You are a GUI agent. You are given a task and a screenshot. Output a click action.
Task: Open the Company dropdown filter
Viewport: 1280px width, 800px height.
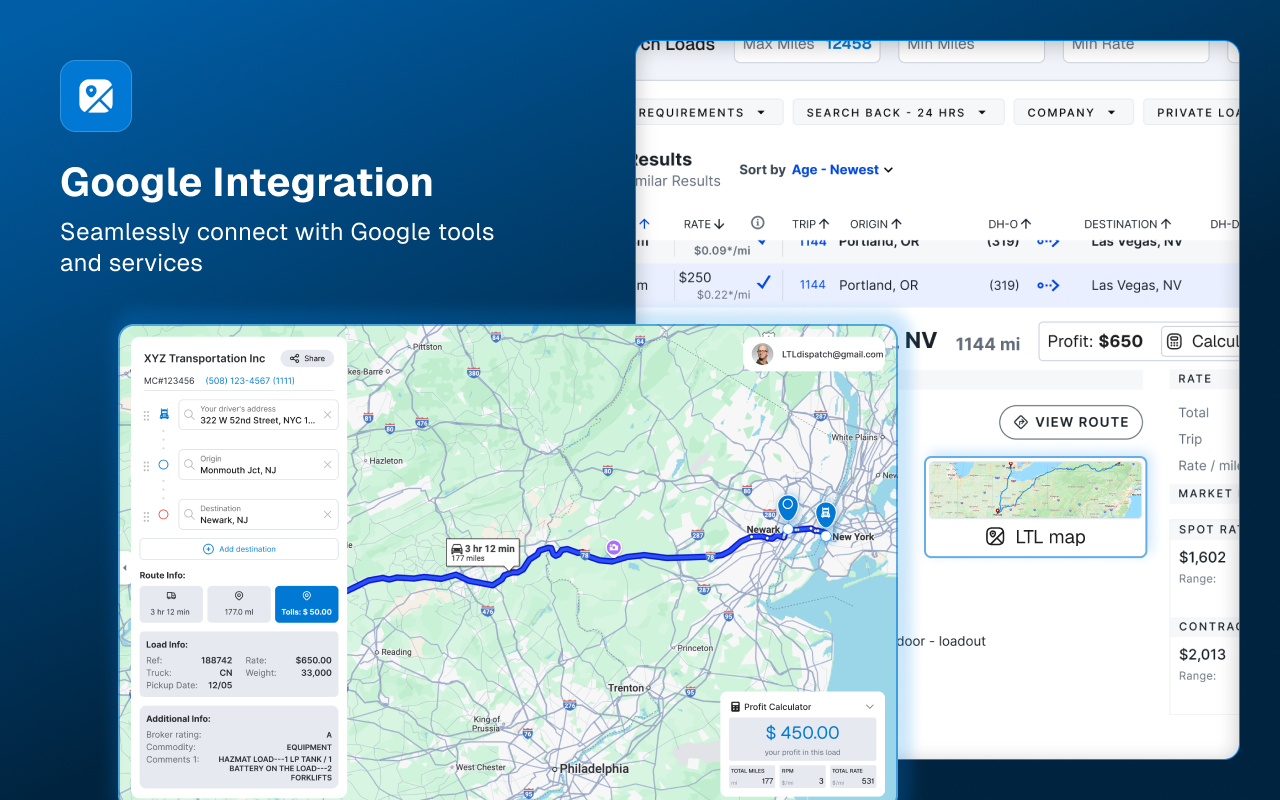(1073, 112)
